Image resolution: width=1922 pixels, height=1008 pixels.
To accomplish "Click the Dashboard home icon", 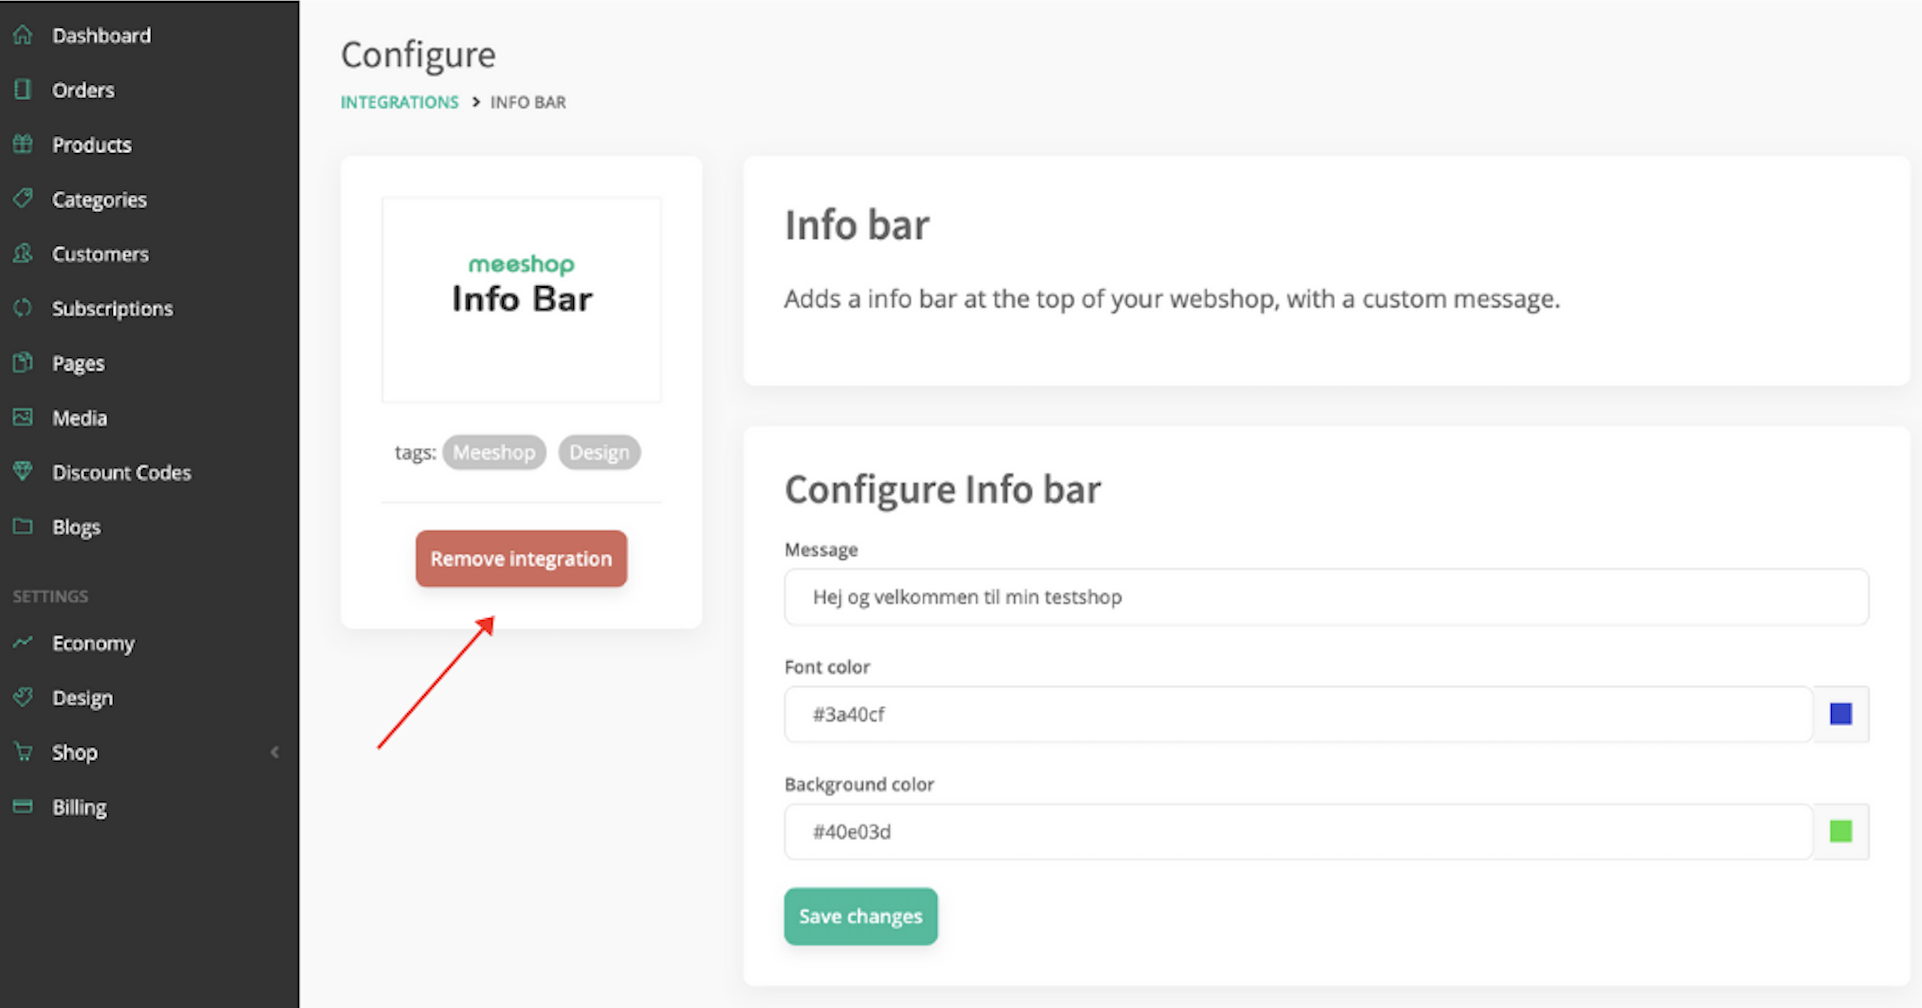I will tap(23, 35).
